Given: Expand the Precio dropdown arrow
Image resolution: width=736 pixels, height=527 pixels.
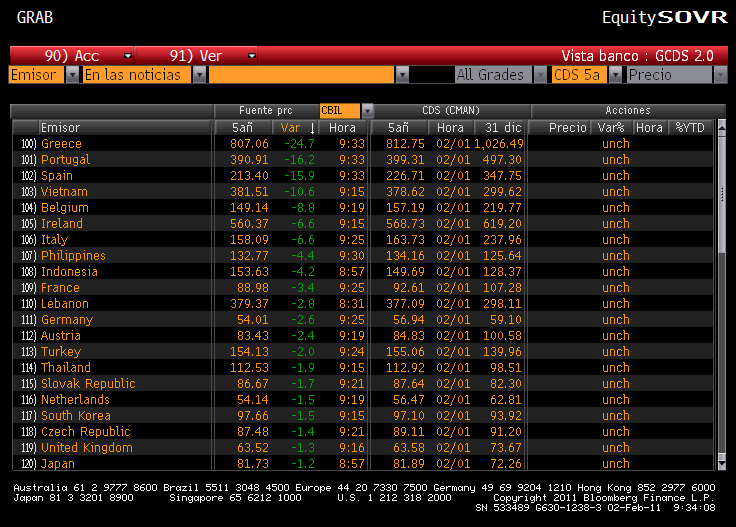Looking at the screenshot, I should pos(720,75).
